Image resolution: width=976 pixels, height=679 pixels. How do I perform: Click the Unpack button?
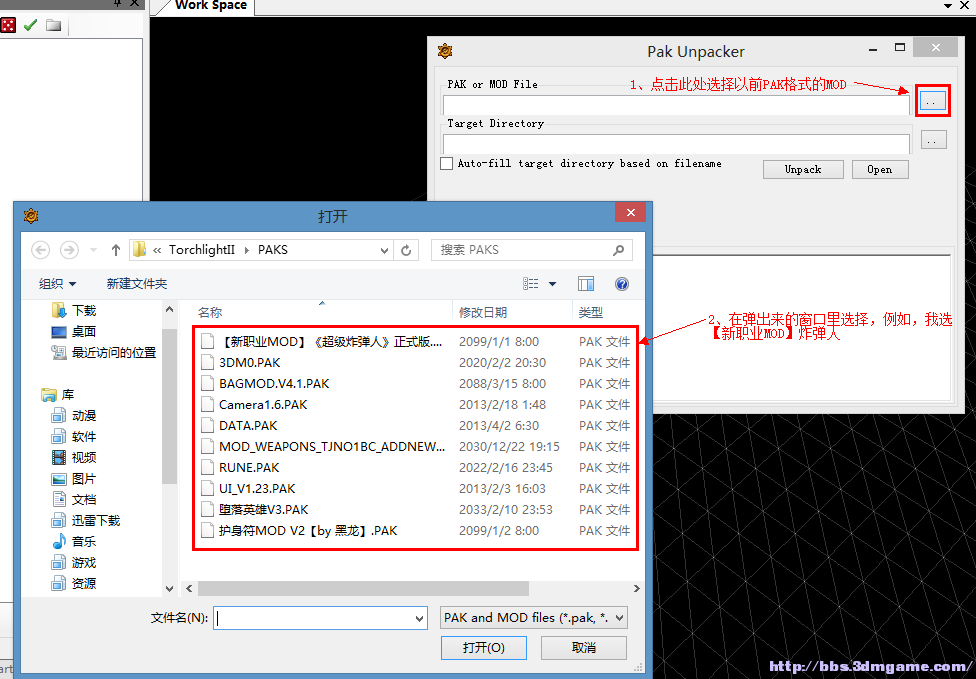[x=803, y=169]
